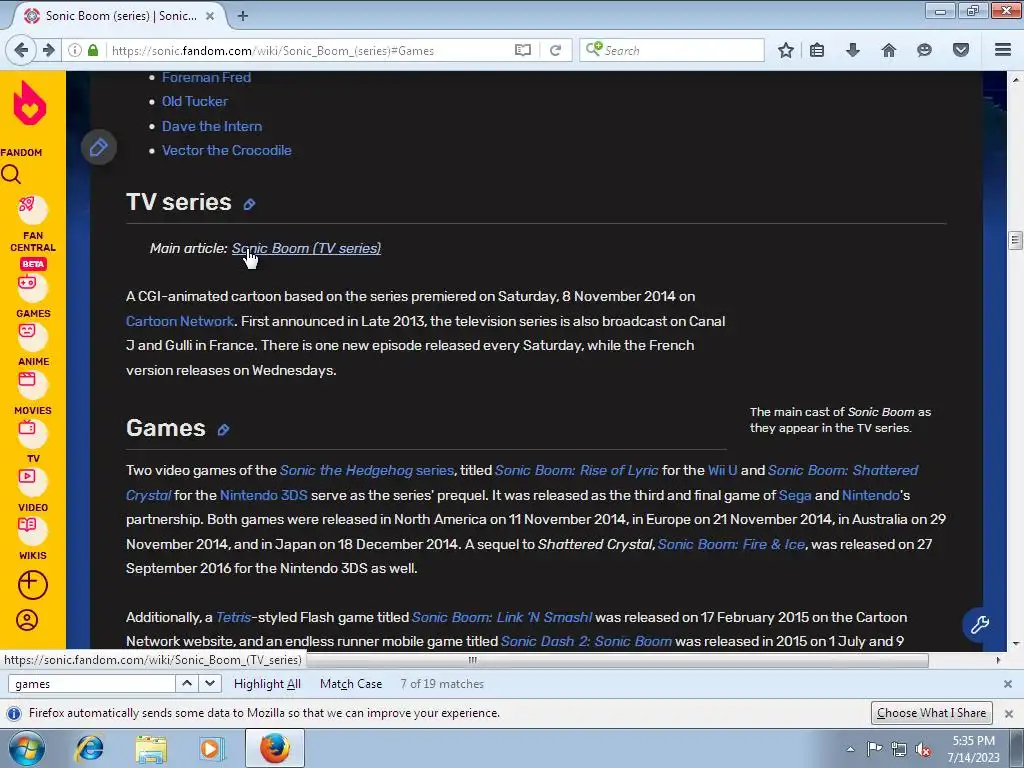Select the Sonic Boom (series) tab
Screen dimensions: 1024x768
tap(120, 16)
